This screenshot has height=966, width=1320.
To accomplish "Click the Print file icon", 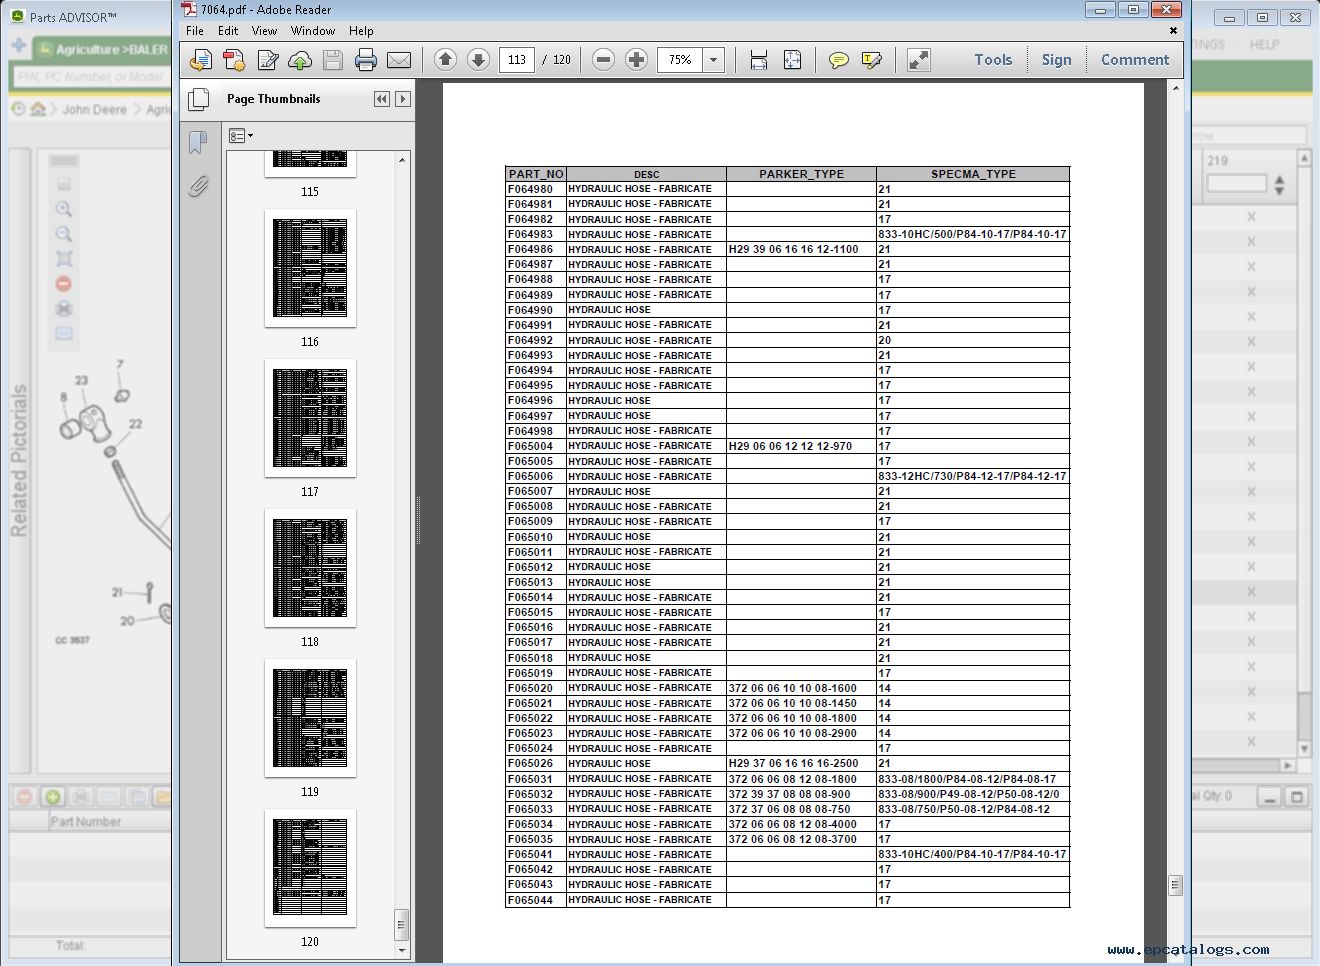I will (366, 60).
